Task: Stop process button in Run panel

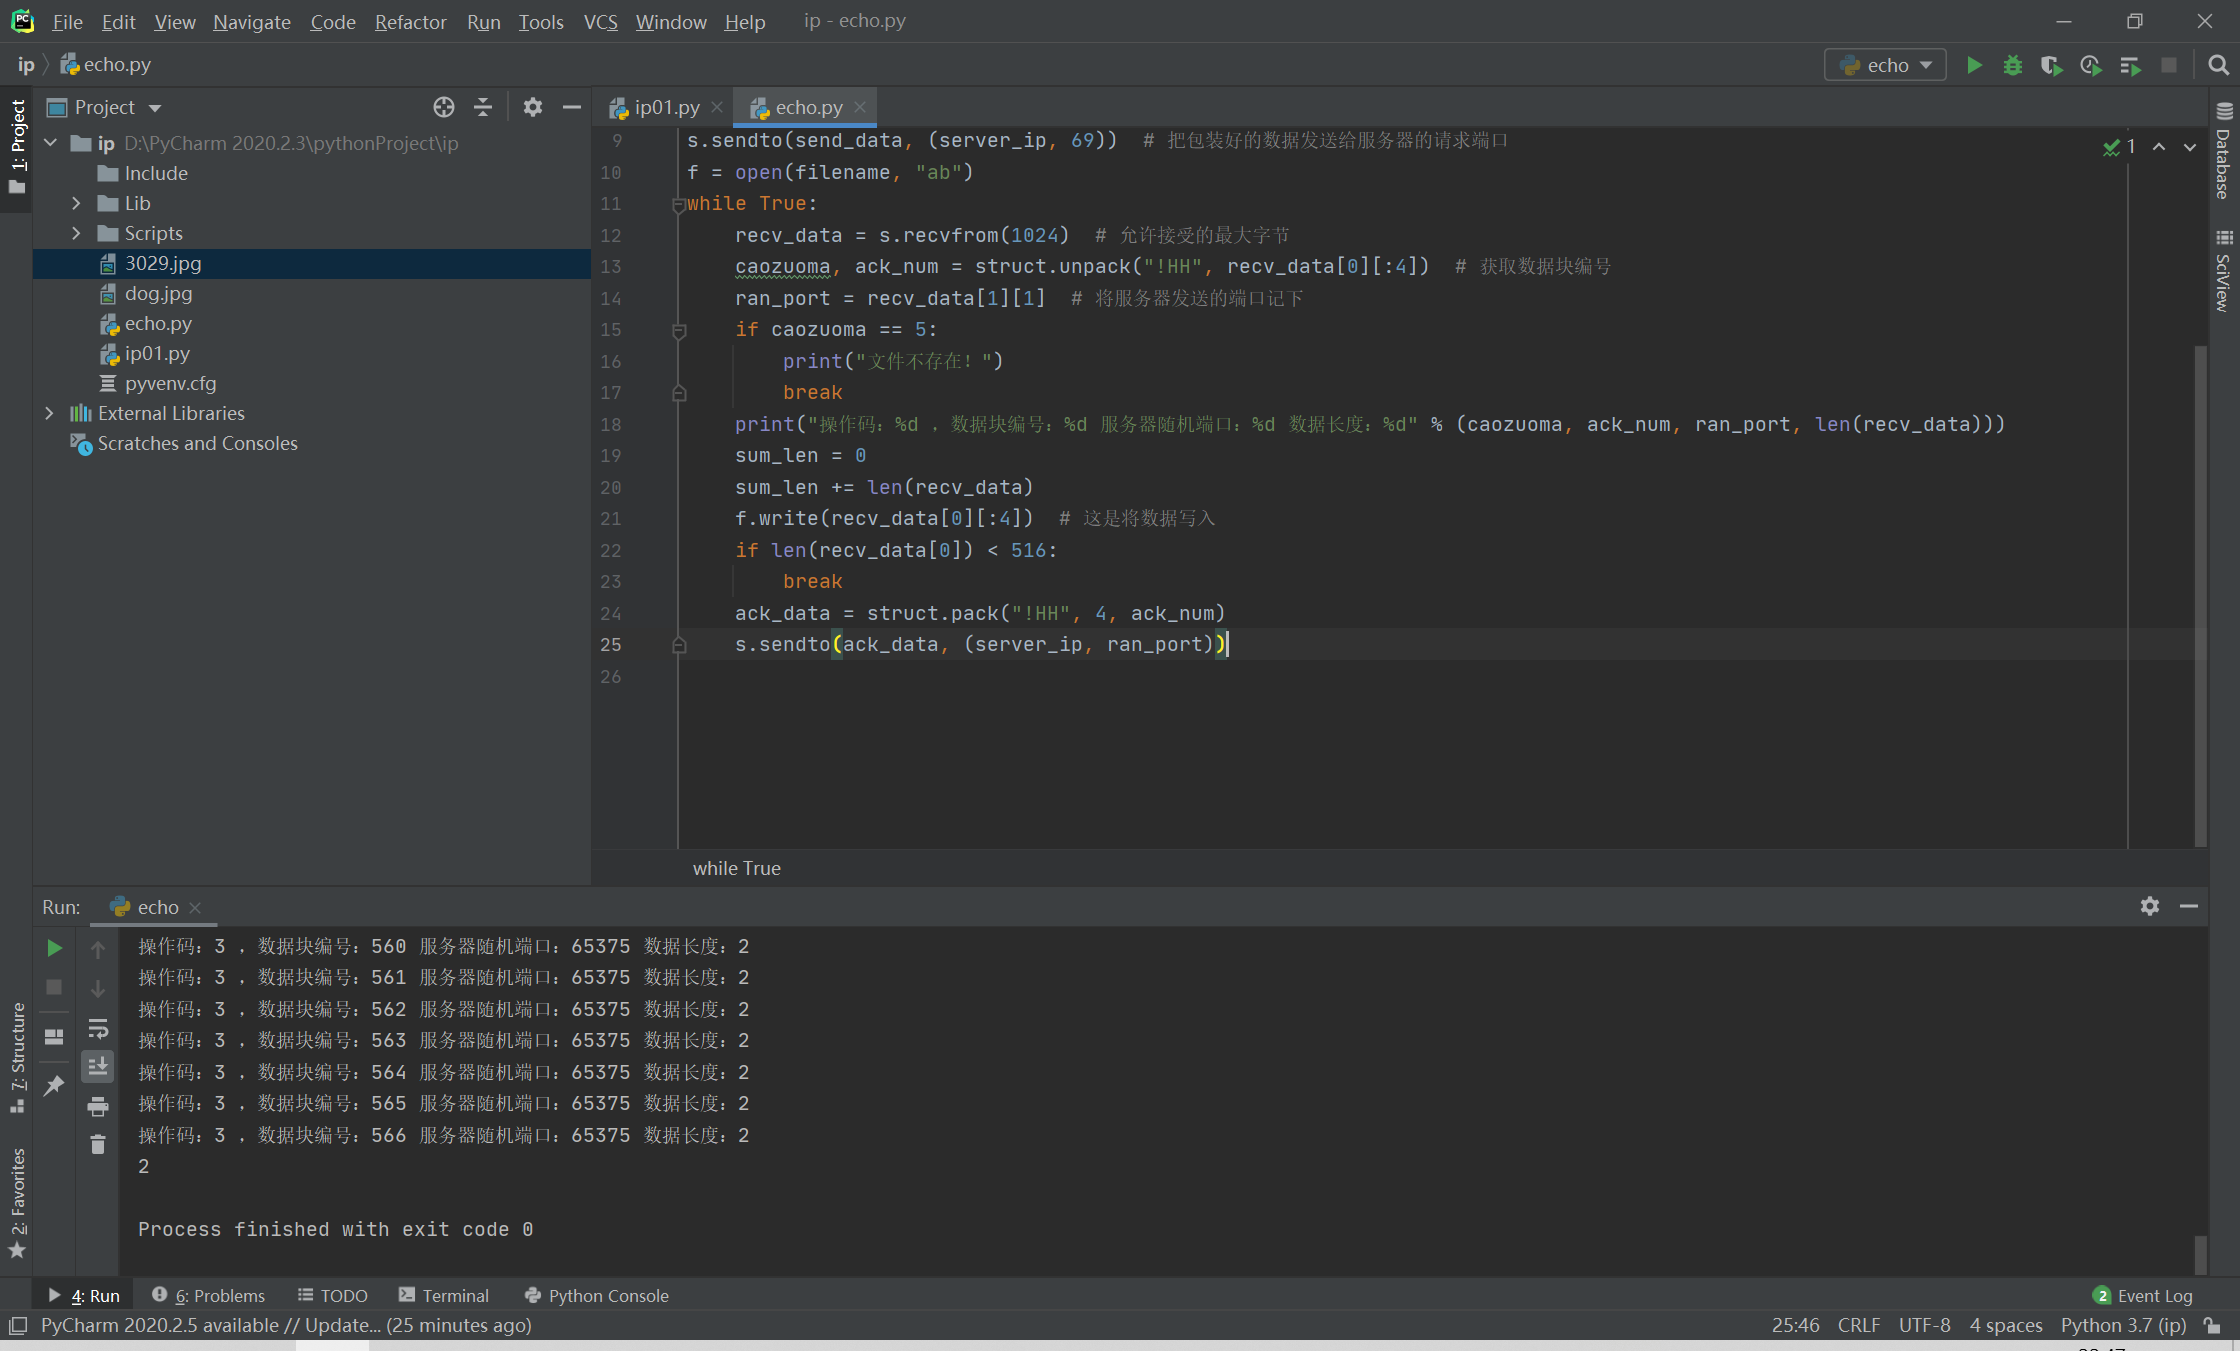Action: 54,987
